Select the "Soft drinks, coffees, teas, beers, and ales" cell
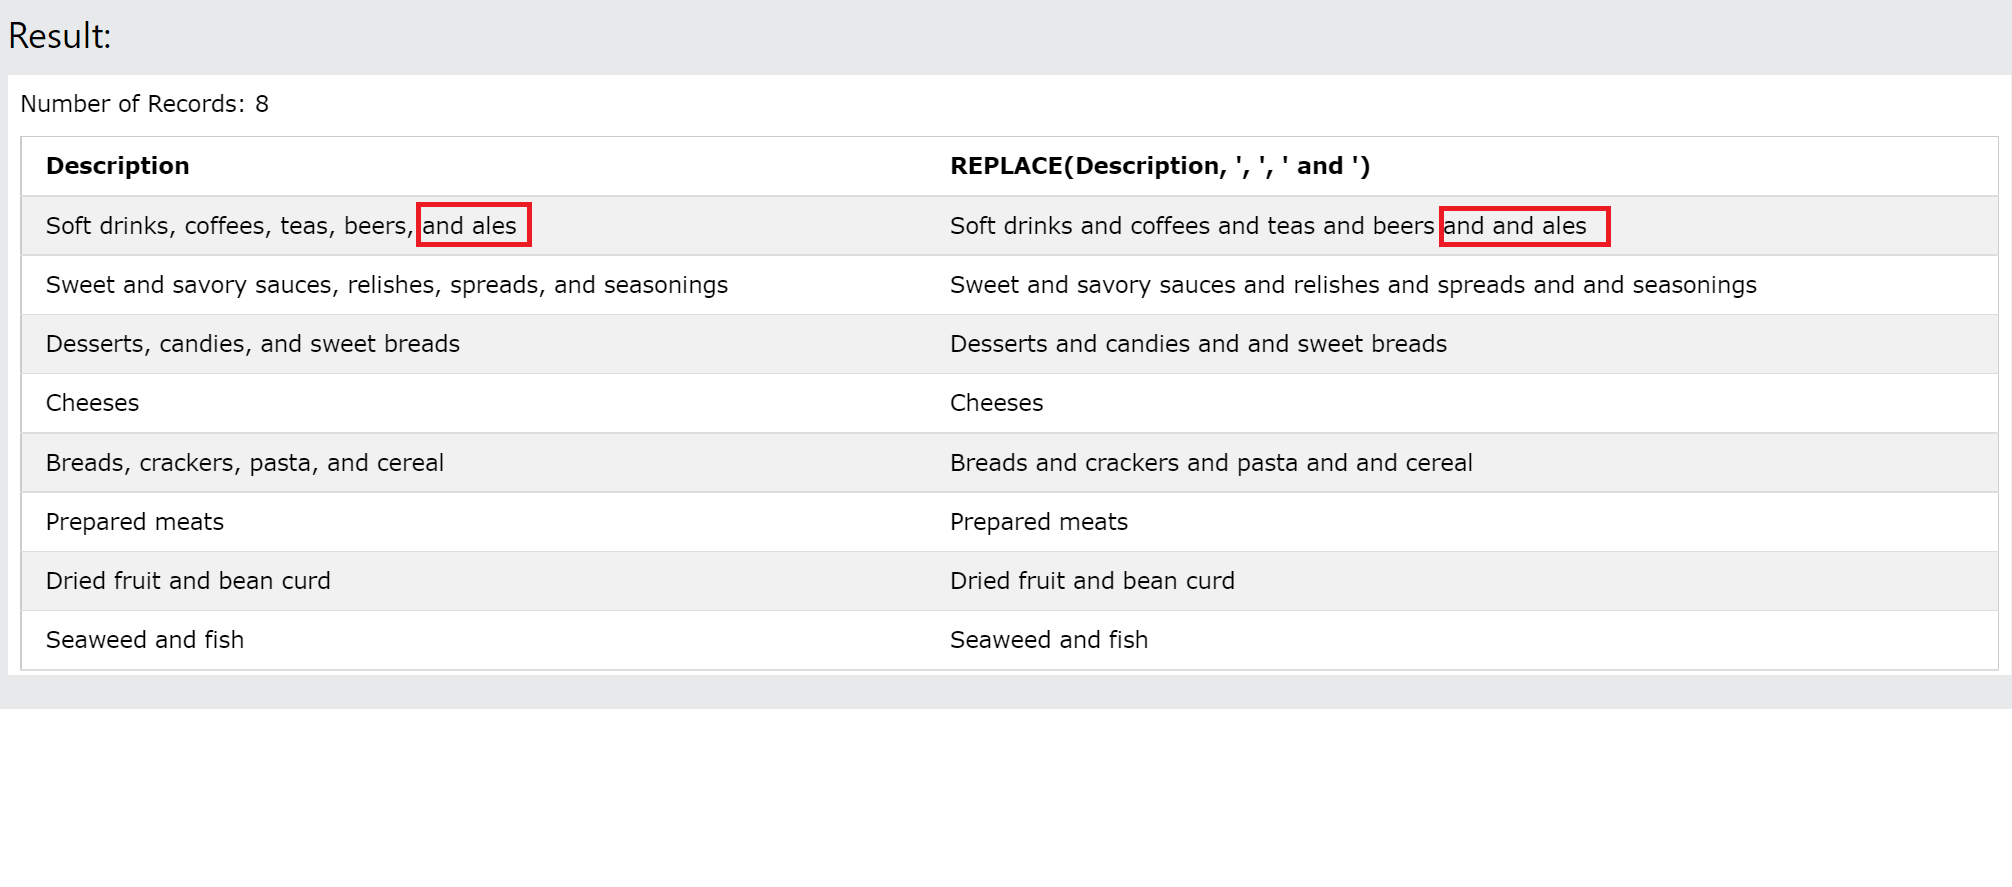The width and height of the screenshot is (2012, 887). [x=281, y=226]
